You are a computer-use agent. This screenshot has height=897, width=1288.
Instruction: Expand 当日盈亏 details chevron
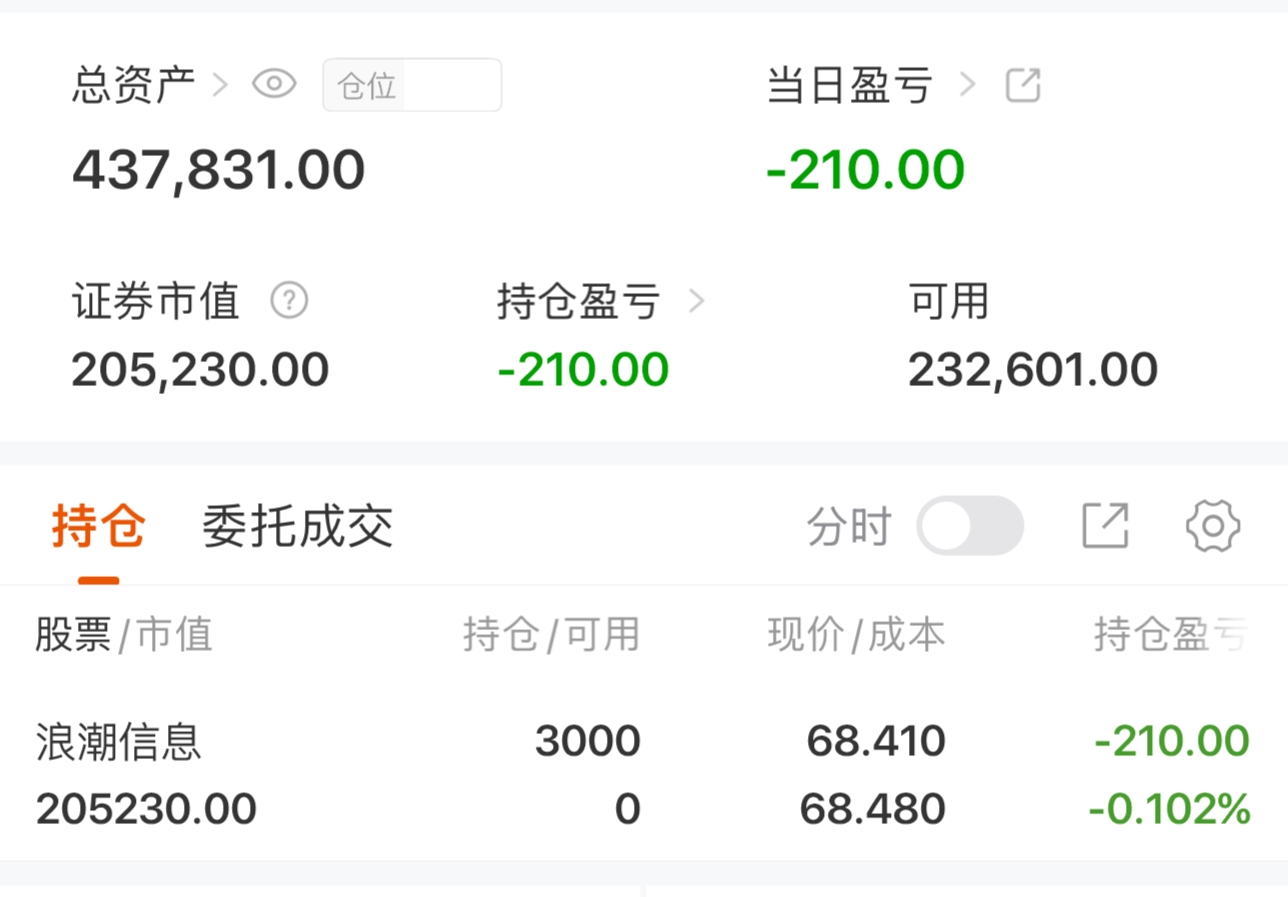tap(967, 85)
